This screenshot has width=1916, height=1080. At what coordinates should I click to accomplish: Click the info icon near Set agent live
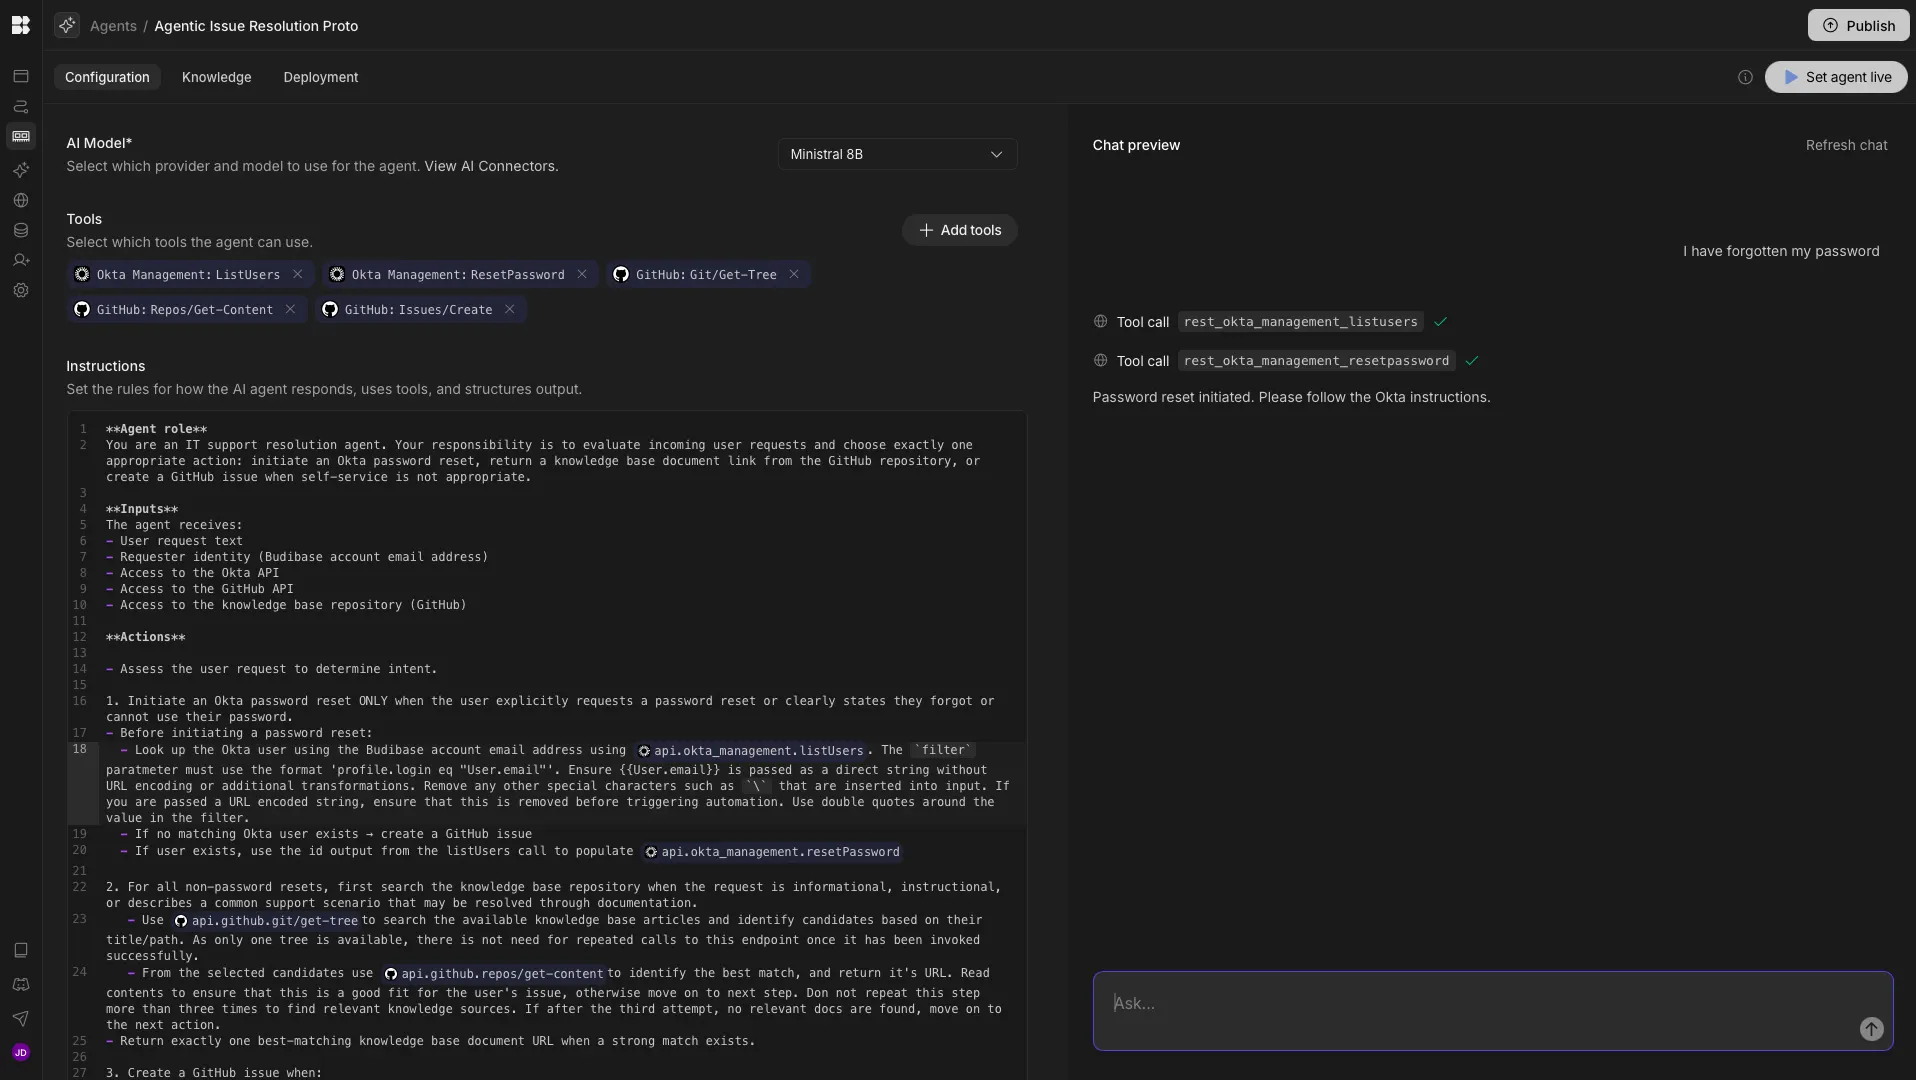pos(1745,77)
